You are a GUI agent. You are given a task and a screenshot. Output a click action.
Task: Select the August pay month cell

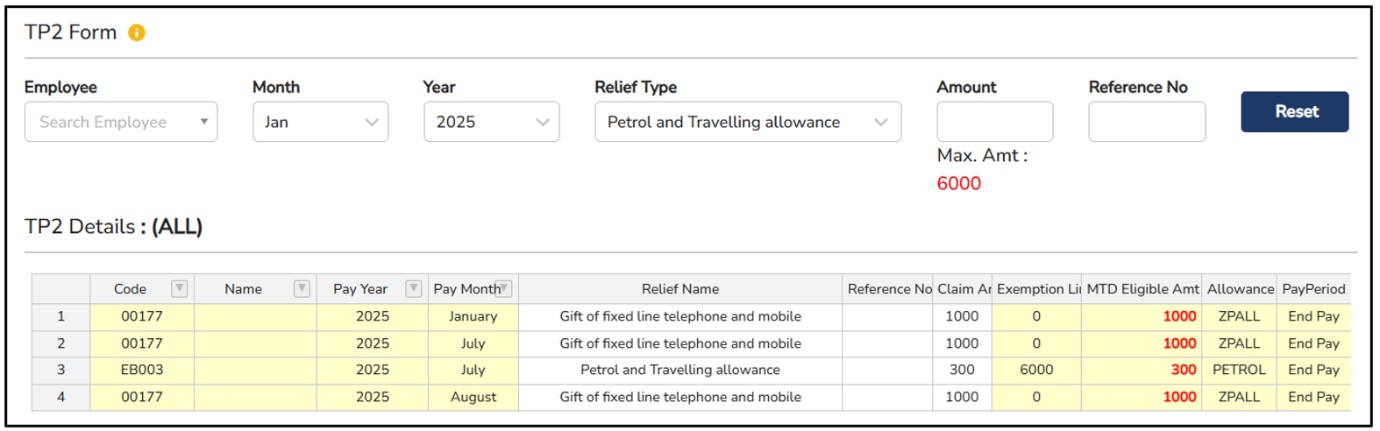[473, 397]
